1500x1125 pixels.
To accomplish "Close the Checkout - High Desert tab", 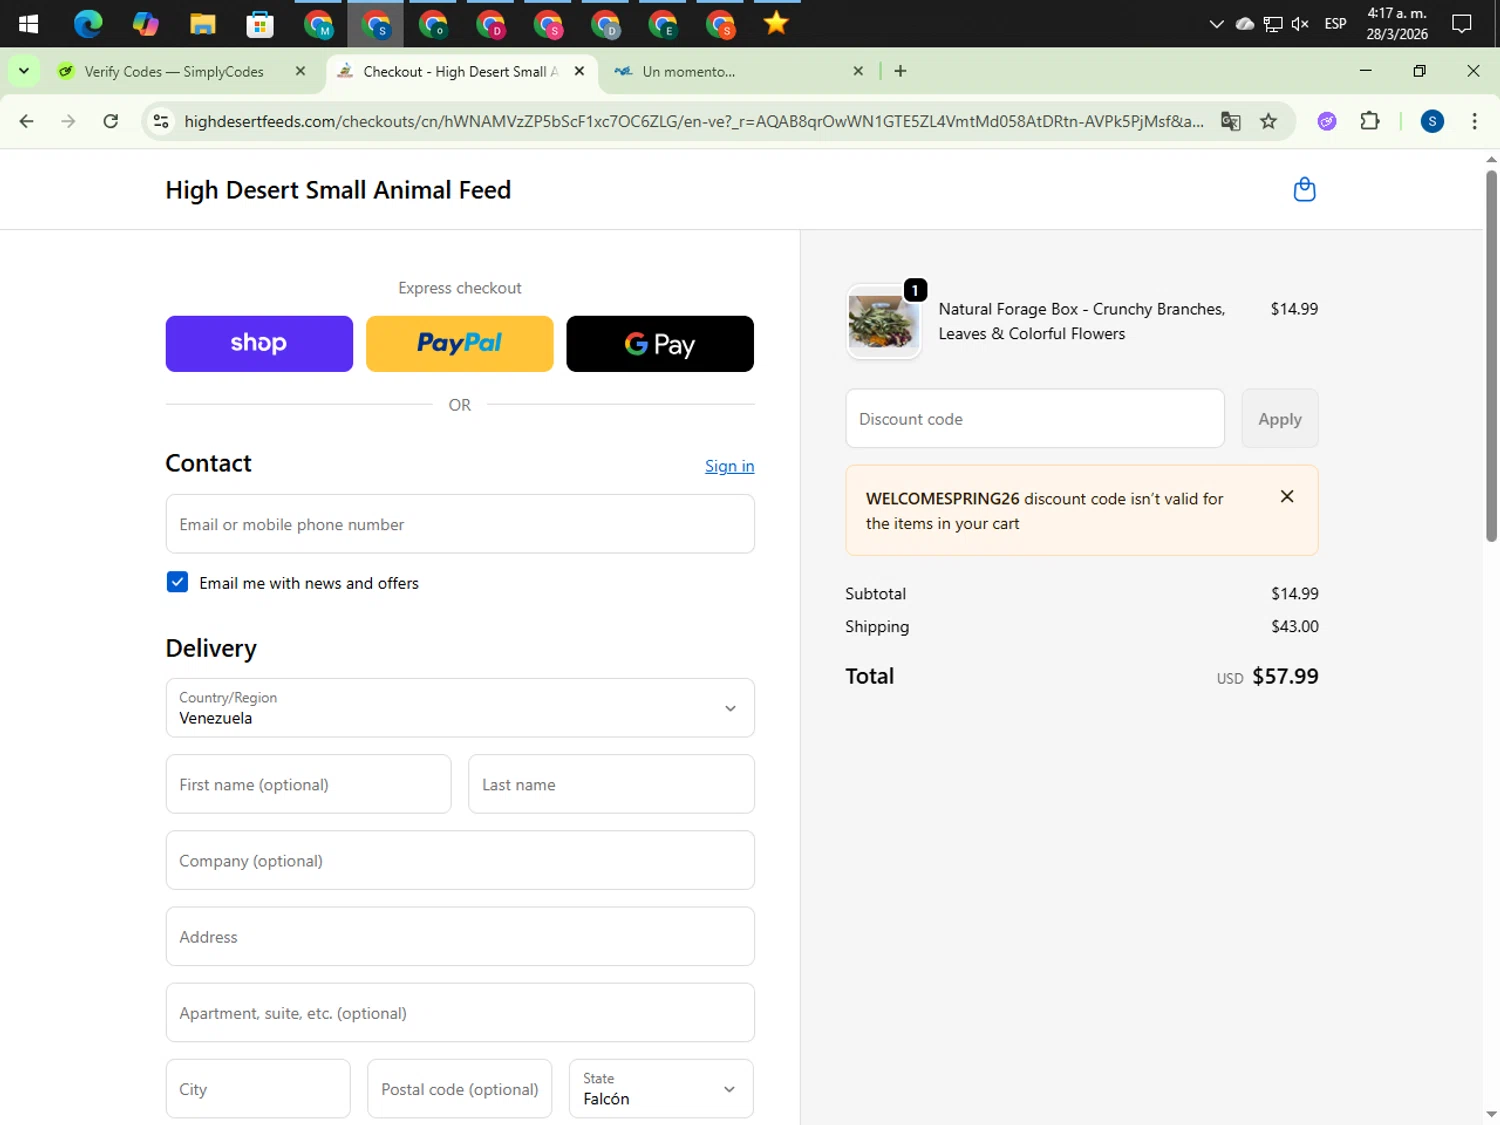I will [x=579, y=72].
